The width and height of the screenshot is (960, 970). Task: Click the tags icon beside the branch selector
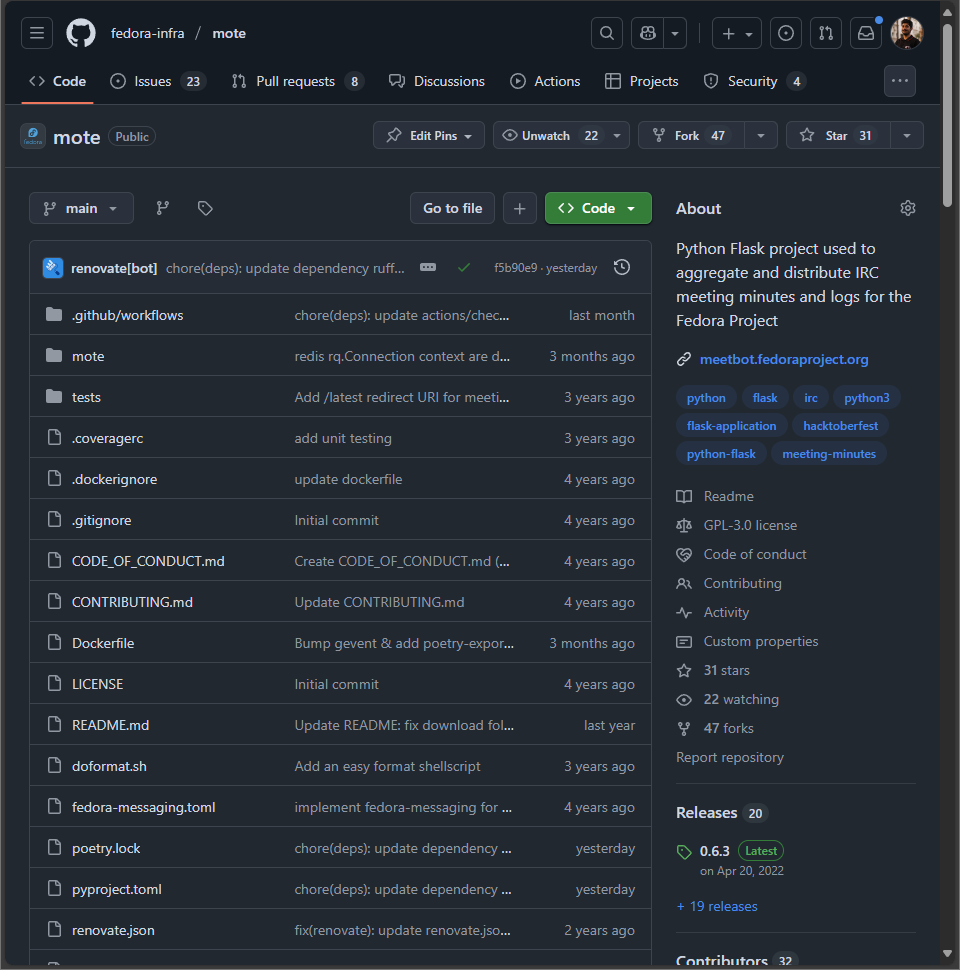[x=204, y=208]
